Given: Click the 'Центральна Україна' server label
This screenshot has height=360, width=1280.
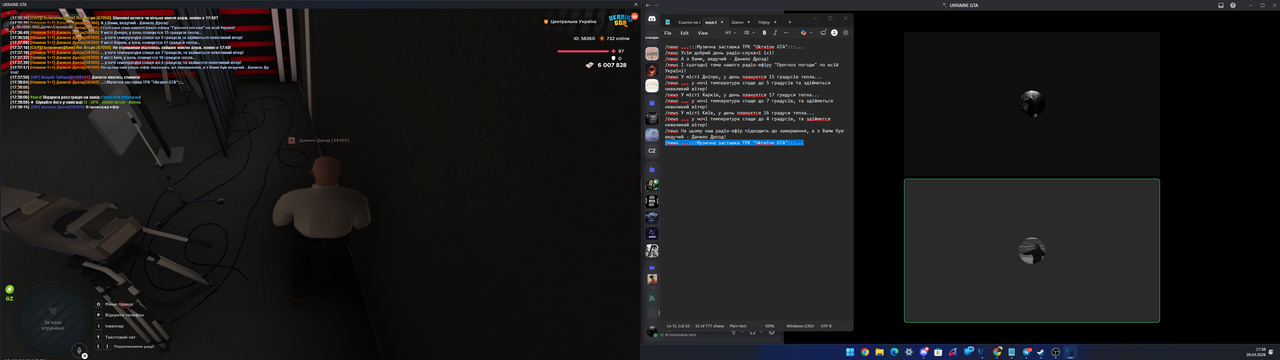Looking at the screenshot, I should (x=574, y=21).
